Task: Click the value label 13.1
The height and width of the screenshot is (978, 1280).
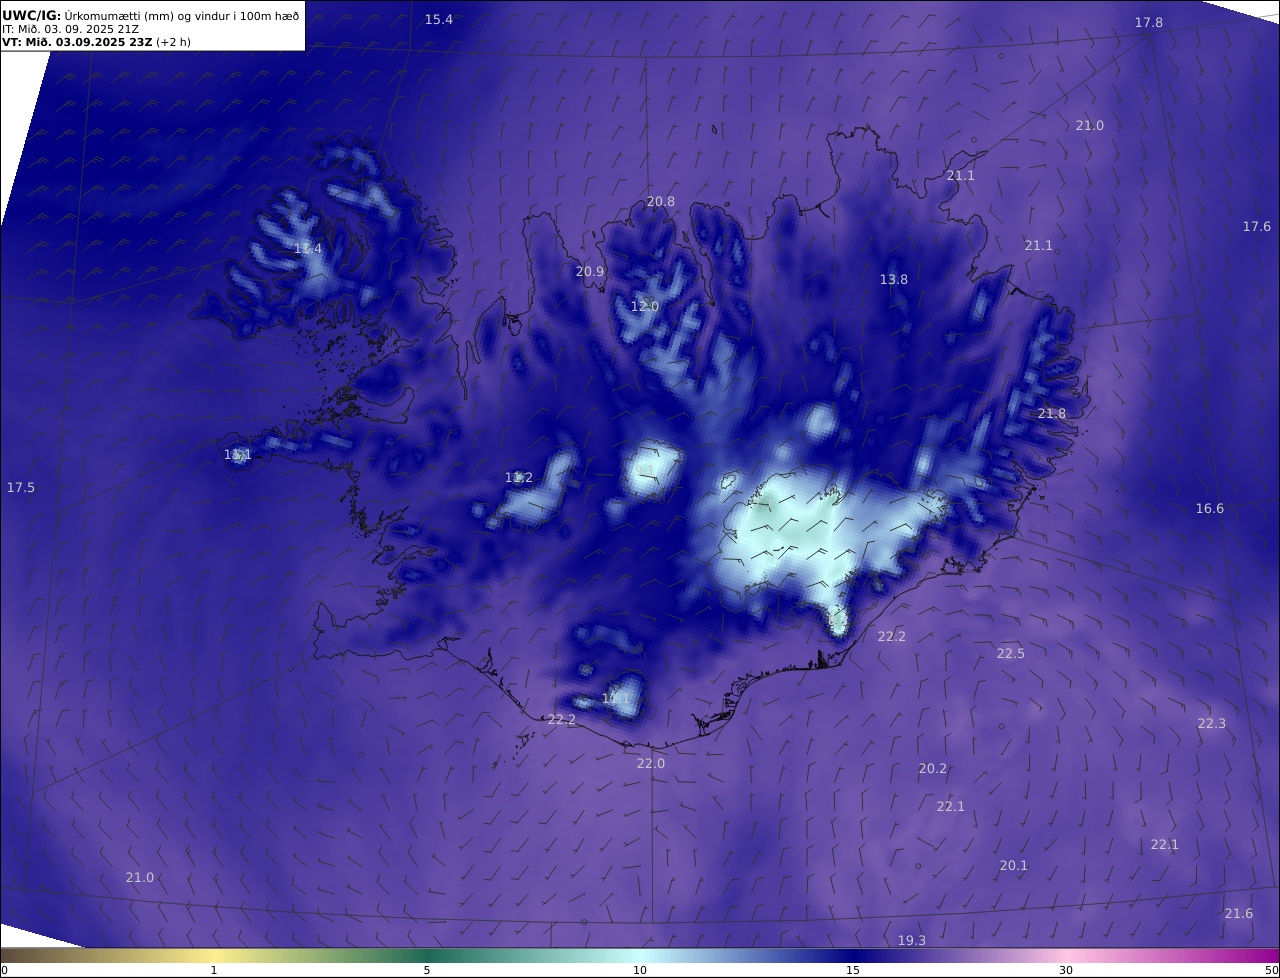Action: pyautogui.click(x=238, y=455)
